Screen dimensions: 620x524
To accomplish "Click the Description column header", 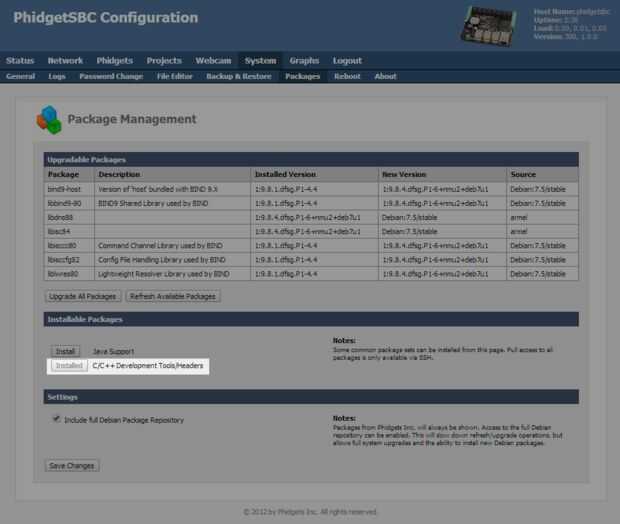I will pyautogui.click(x=172, y=174).
